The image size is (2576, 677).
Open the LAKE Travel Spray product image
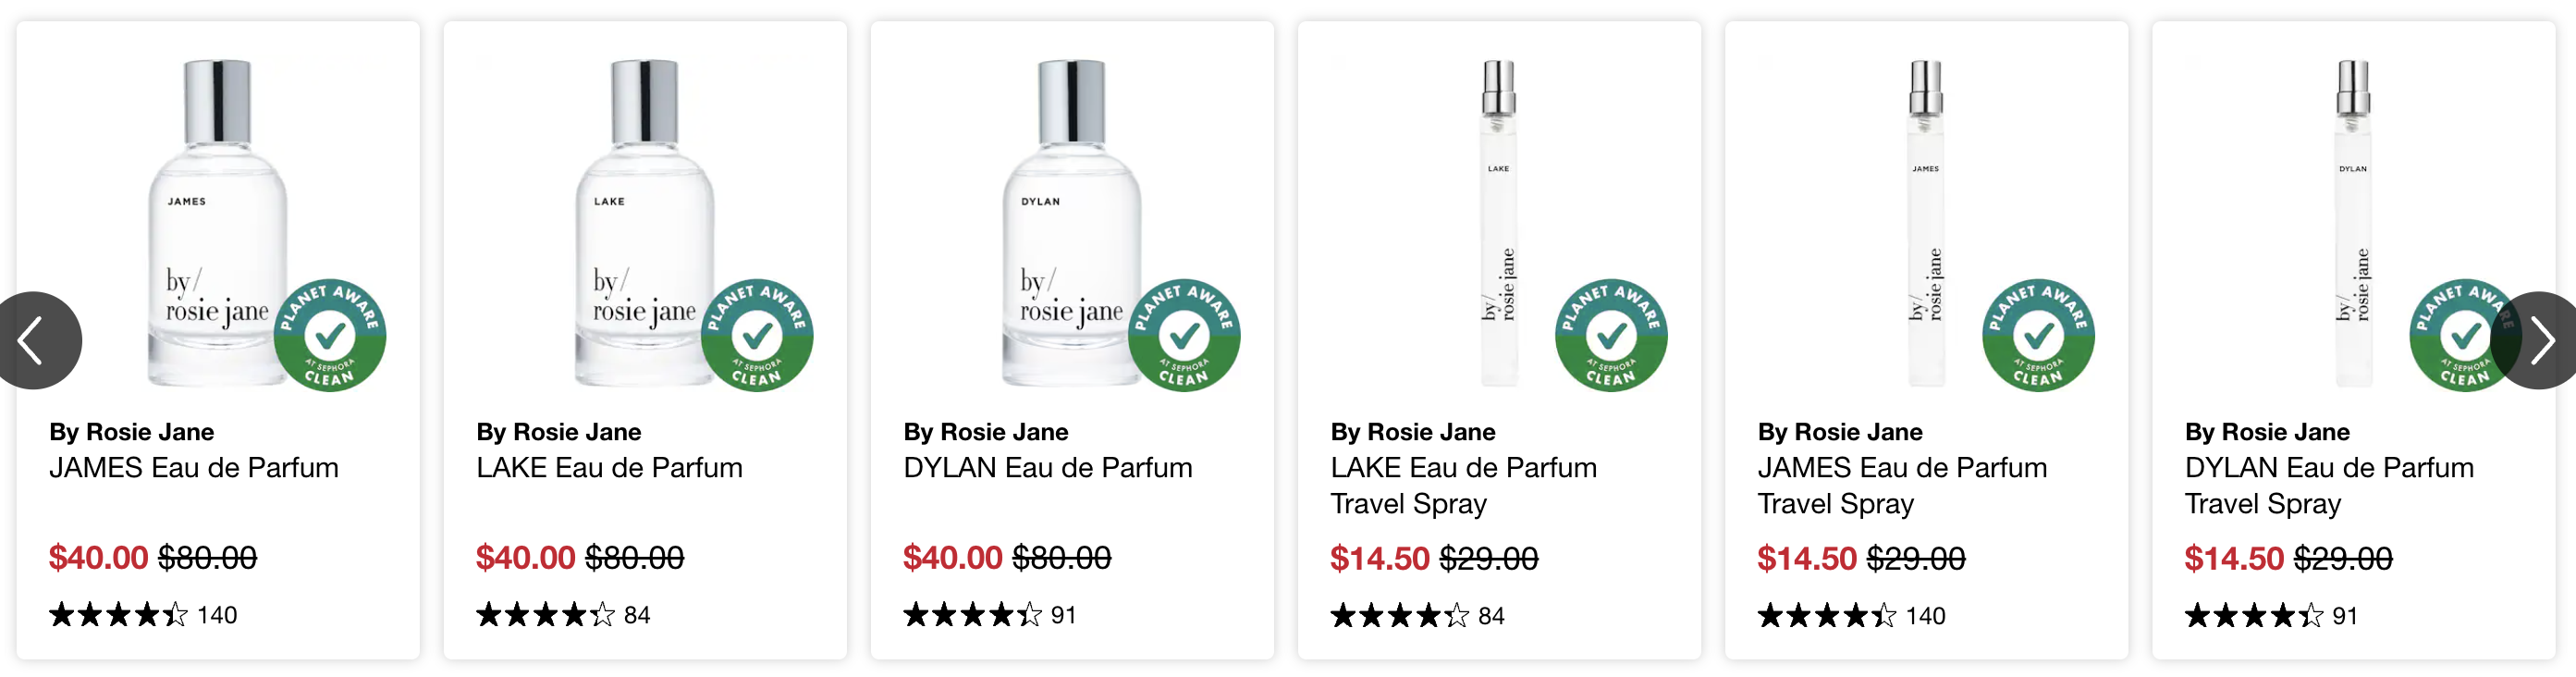[x=1498, y=222]
